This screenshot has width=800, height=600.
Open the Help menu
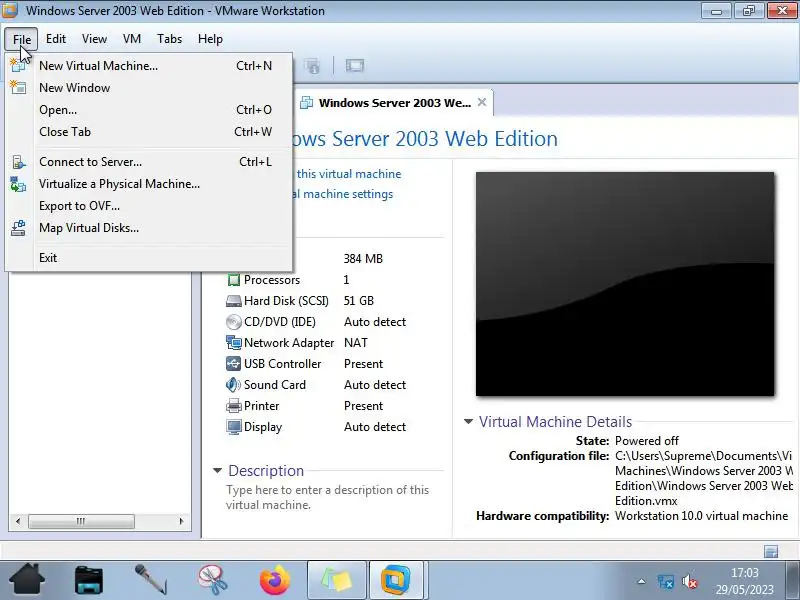point(210,39)
